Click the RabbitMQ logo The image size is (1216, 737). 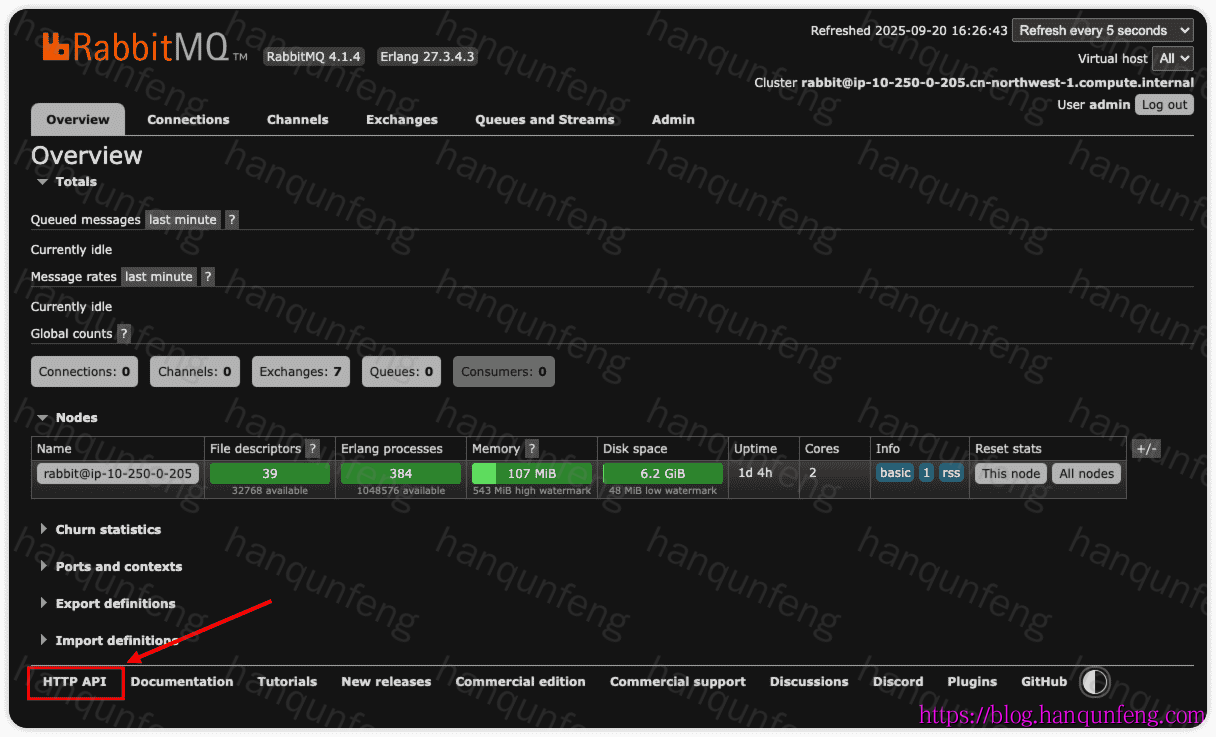145,46
